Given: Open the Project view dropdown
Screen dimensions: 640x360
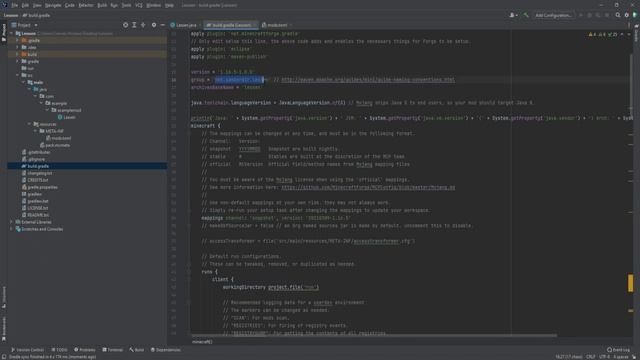Looking at the screenshot, I should [24, 25].
